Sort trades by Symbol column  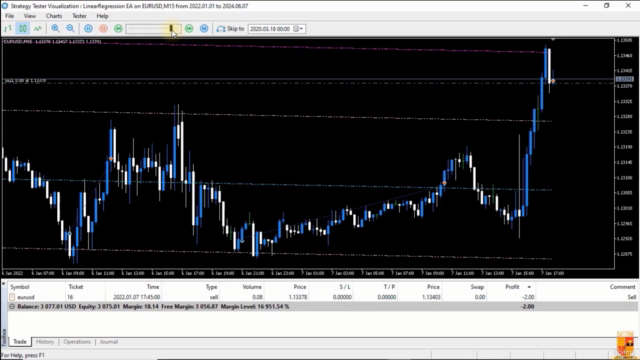[x=36, y=287]
